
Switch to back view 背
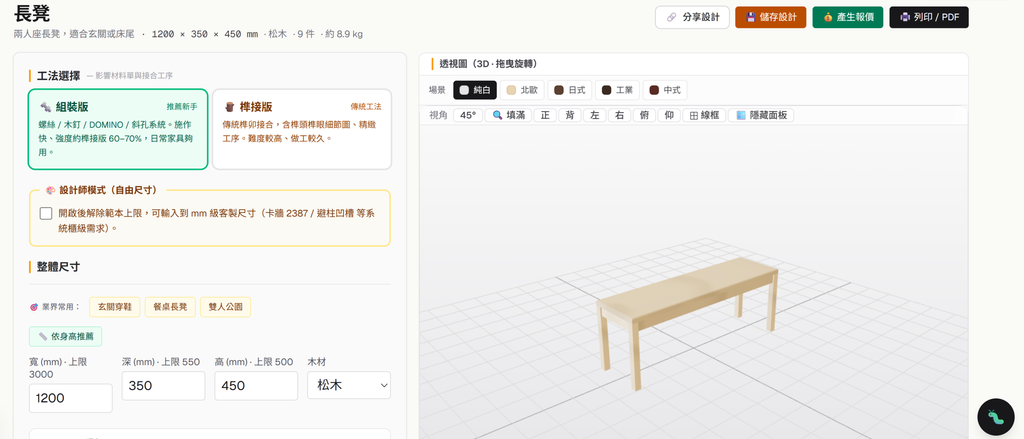click(x=569, y=115)
